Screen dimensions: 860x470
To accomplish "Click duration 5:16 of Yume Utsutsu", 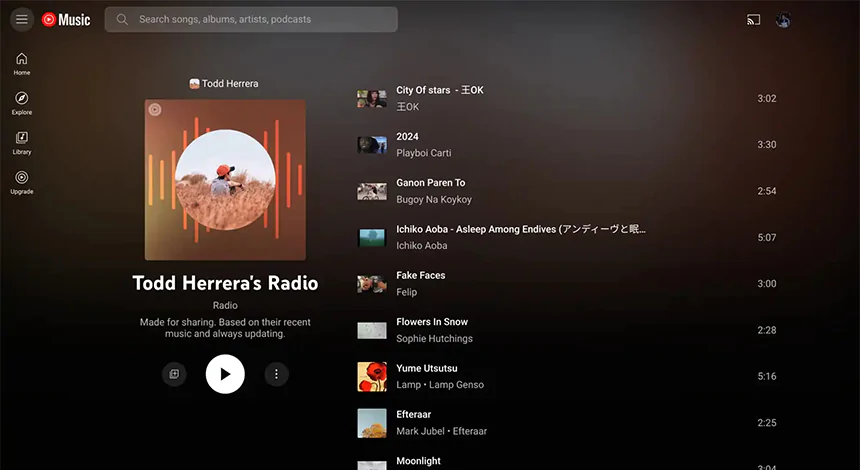I will coord(767,376).
